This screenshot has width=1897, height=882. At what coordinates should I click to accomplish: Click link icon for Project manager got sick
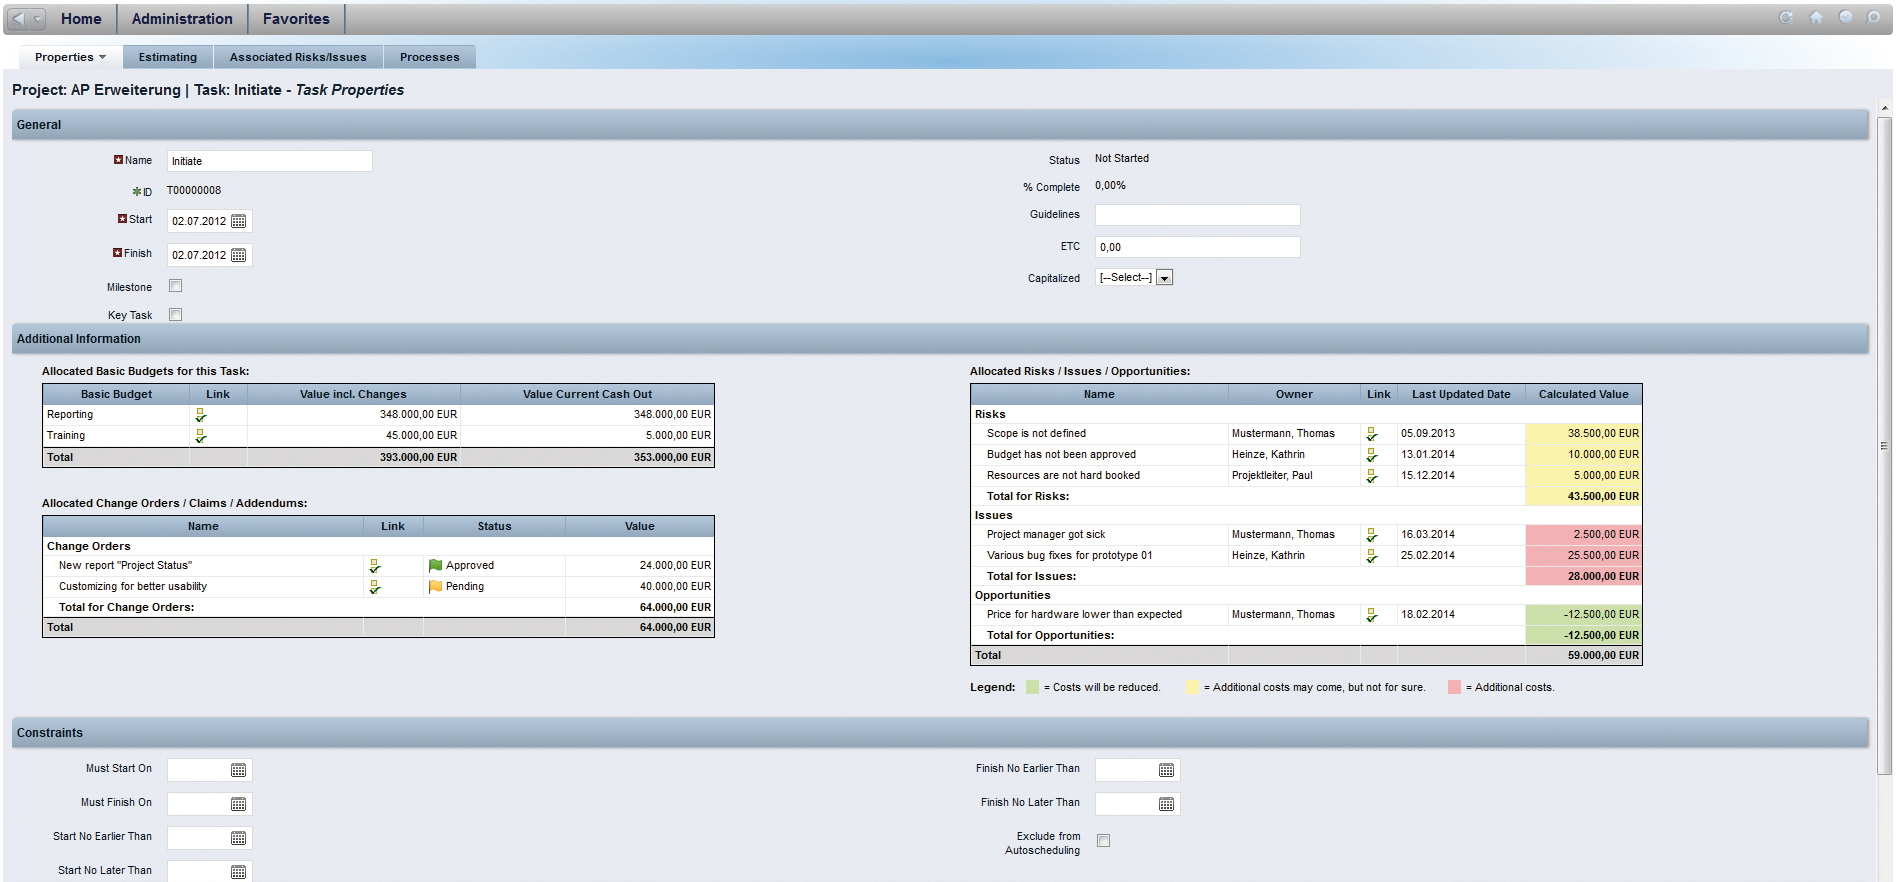tap(1372, 535)
